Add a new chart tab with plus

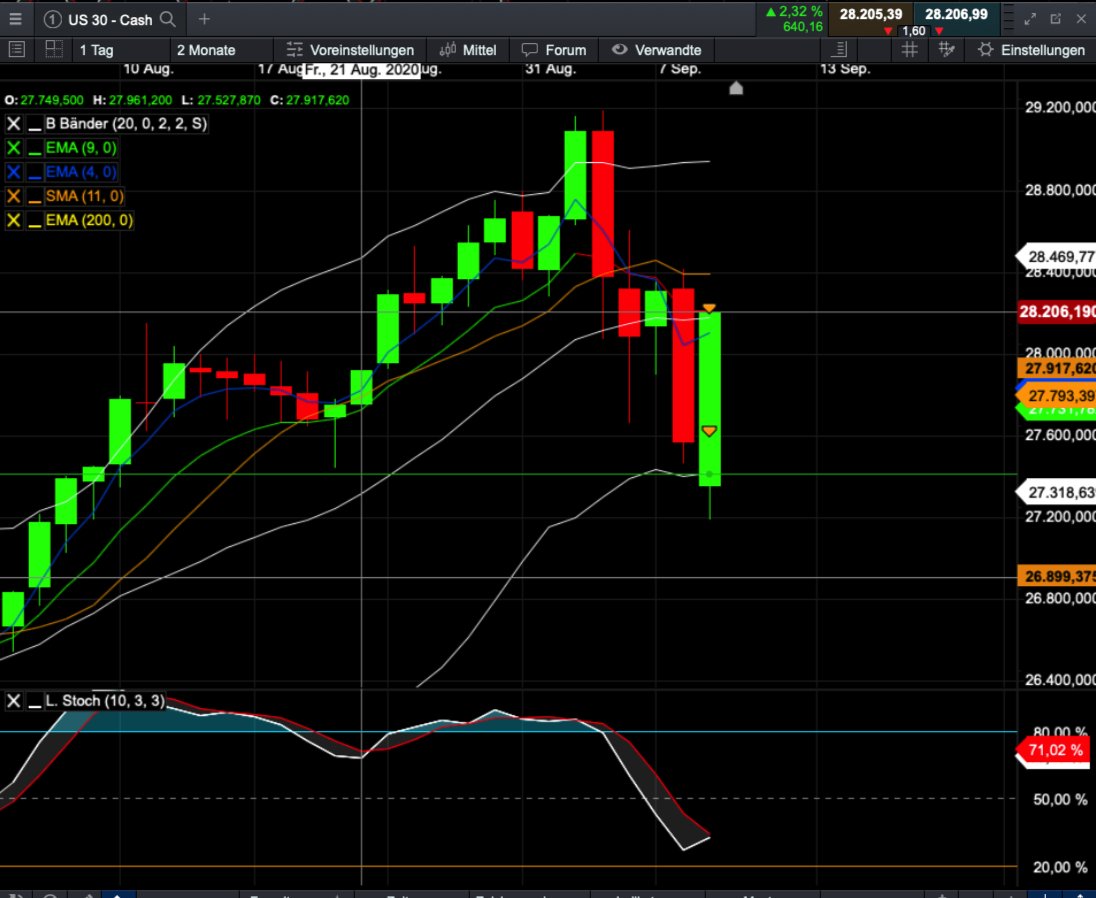pos(204,19)
